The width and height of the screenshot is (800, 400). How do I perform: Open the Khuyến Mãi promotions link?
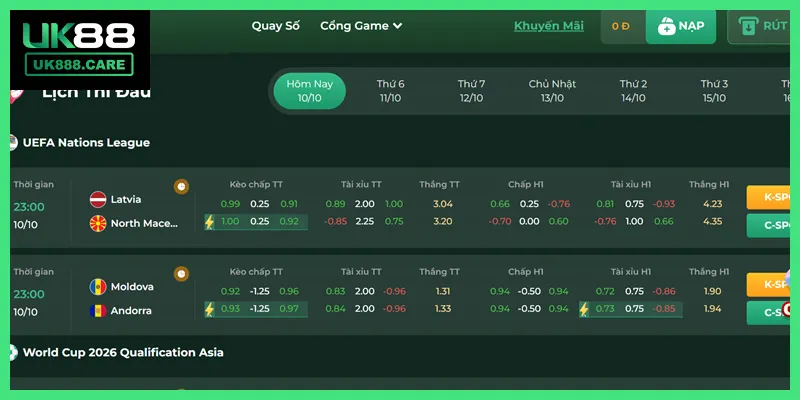[549, 26]
